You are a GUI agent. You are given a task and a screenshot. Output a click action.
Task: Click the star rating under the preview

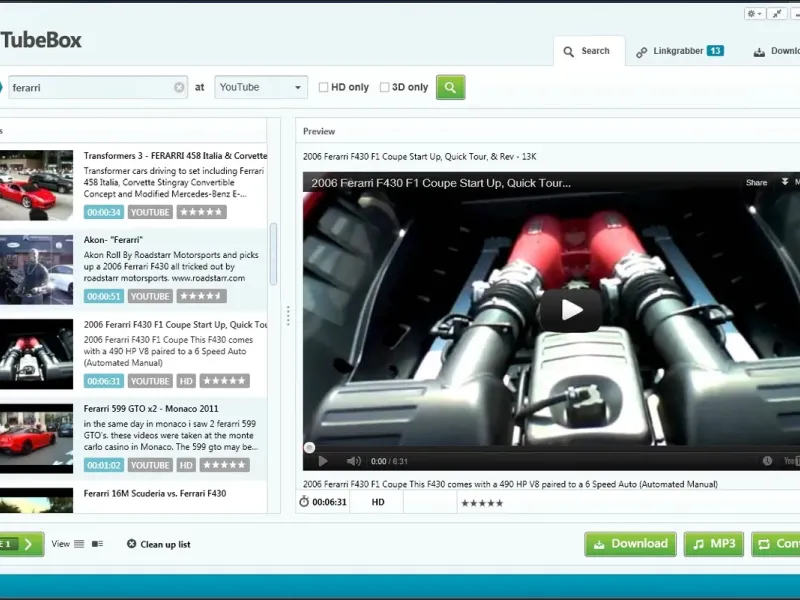tap(482, 503)
